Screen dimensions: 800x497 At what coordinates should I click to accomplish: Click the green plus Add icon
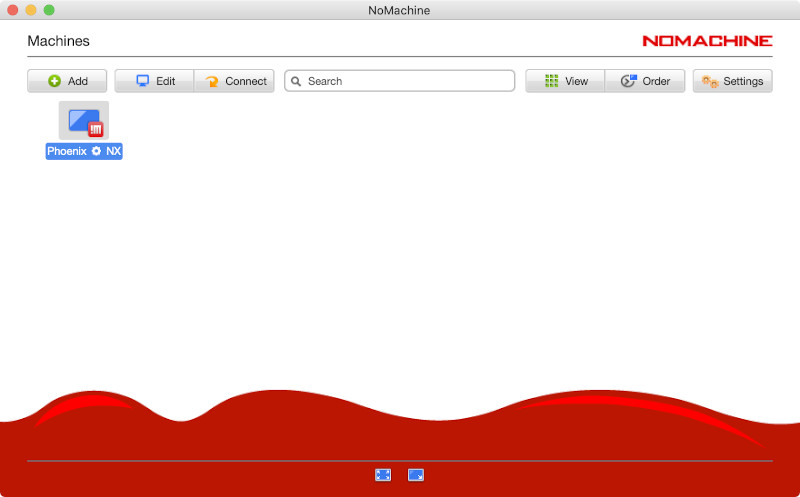55,81
